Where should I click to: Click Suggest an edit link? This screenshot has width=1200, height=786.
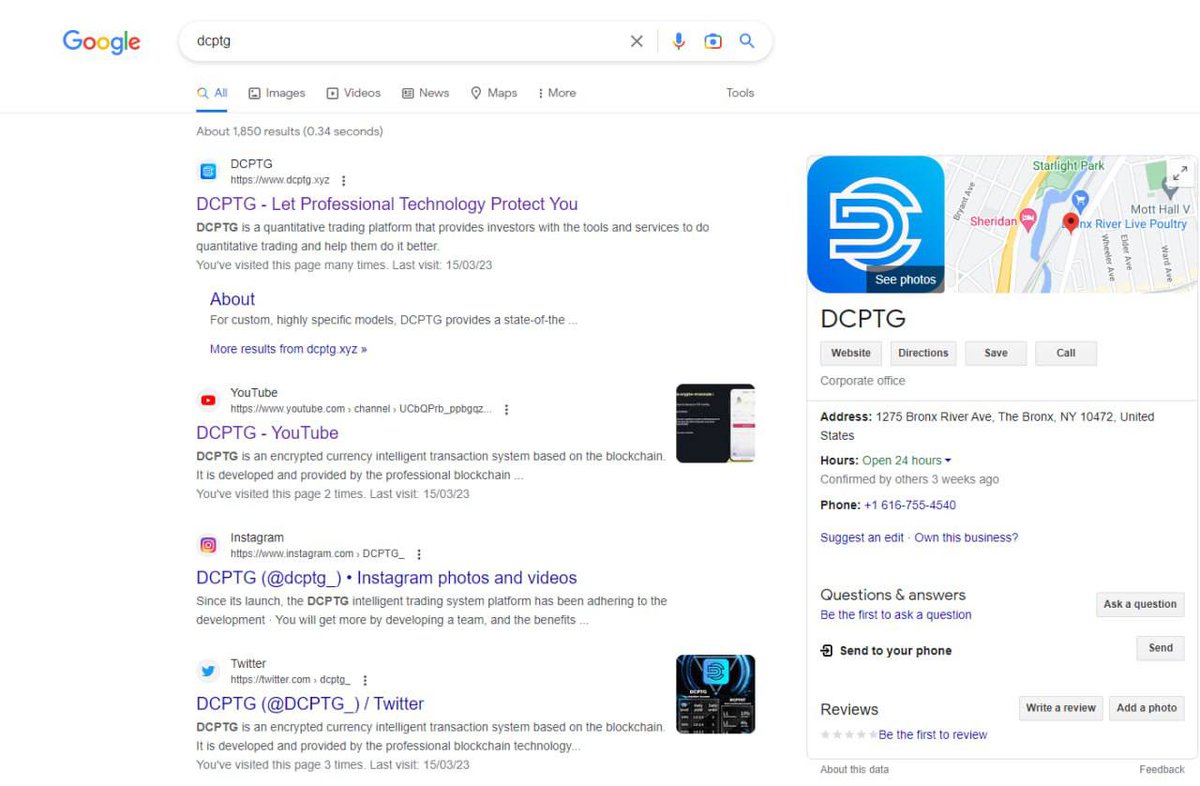point(862,538)
